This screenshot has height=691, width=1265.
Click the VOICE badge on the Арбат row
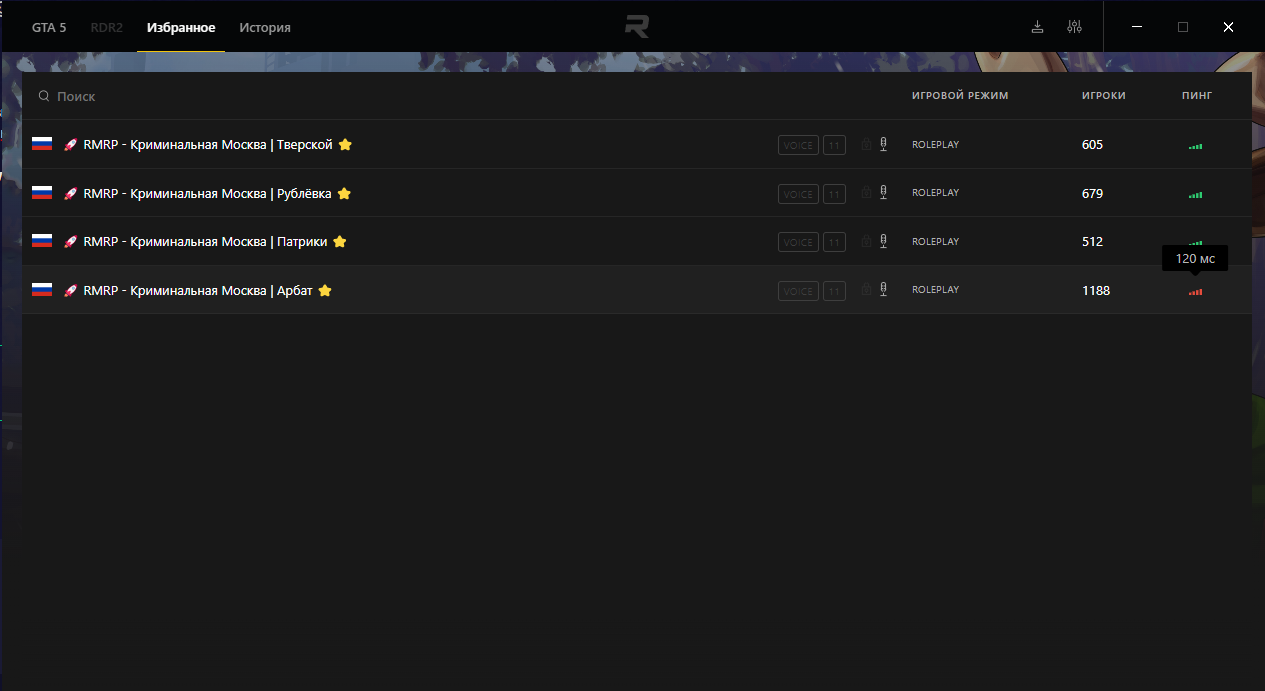click(798, 291)
